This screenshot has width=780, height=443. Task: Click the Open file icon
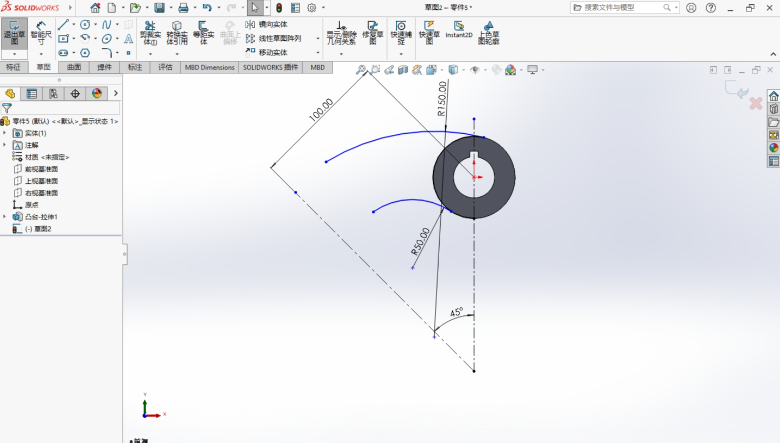(x=135, y=7)
